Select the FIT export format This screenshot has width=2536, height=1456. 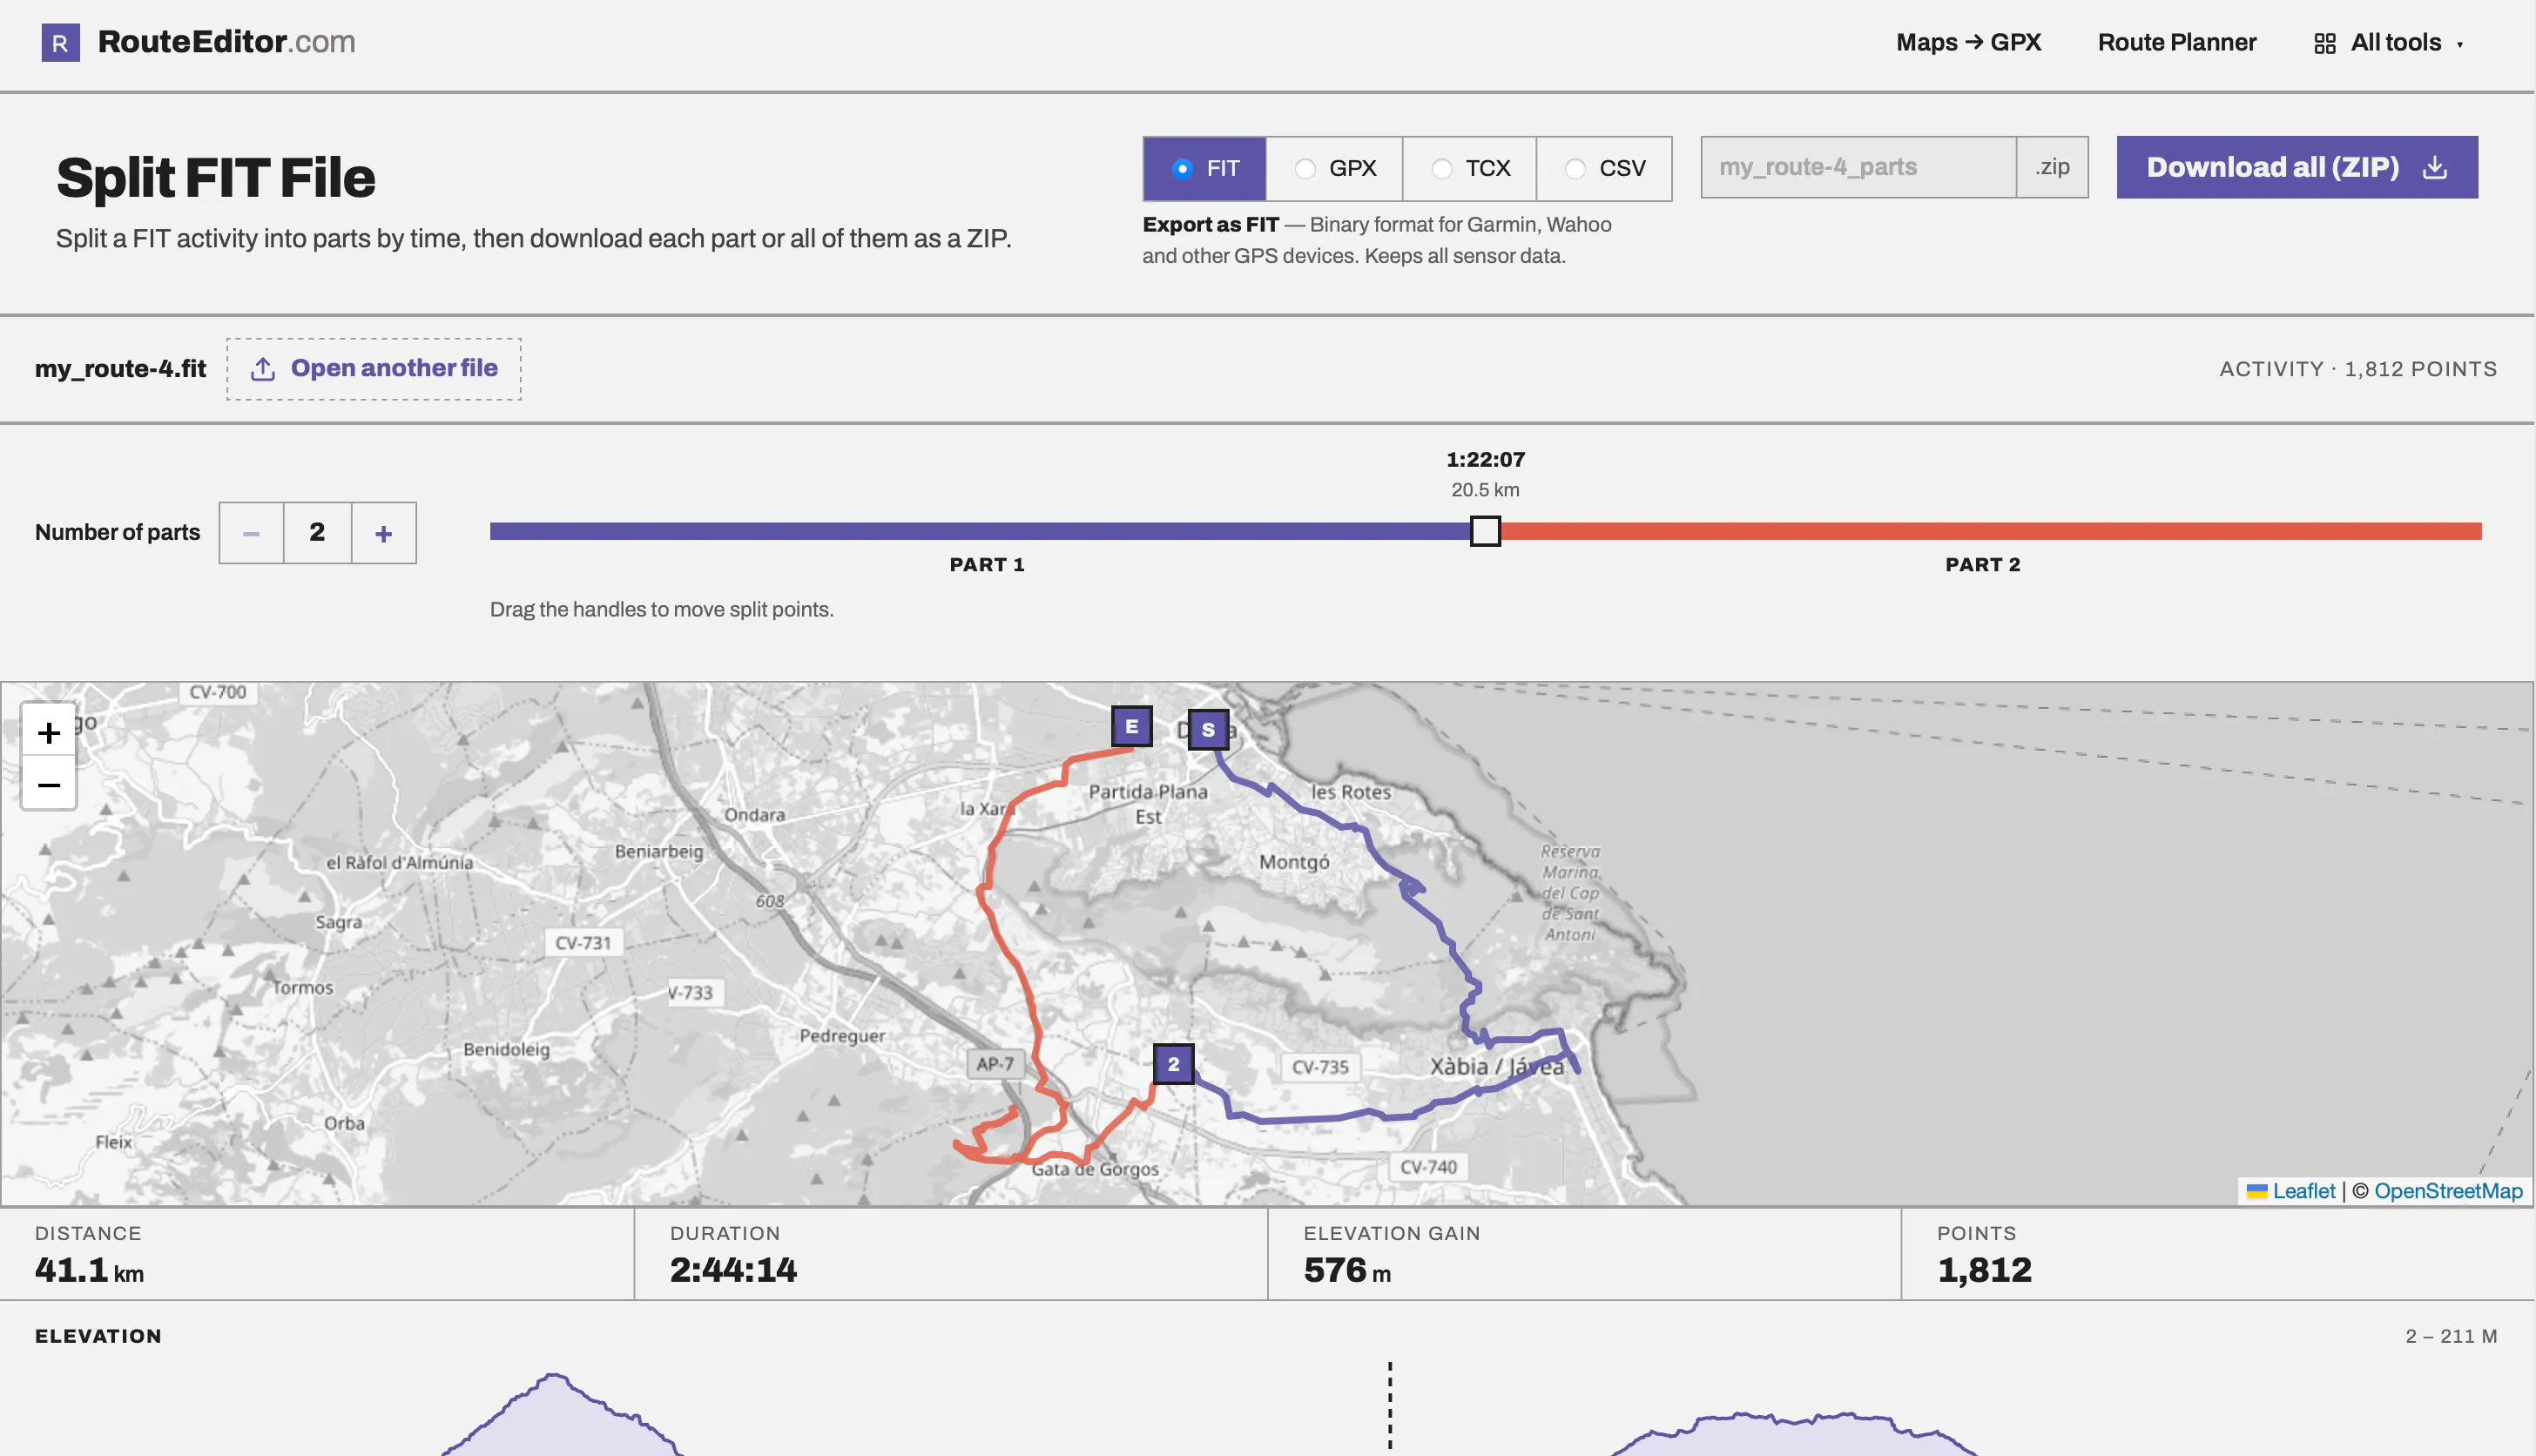coord(1204,168)
